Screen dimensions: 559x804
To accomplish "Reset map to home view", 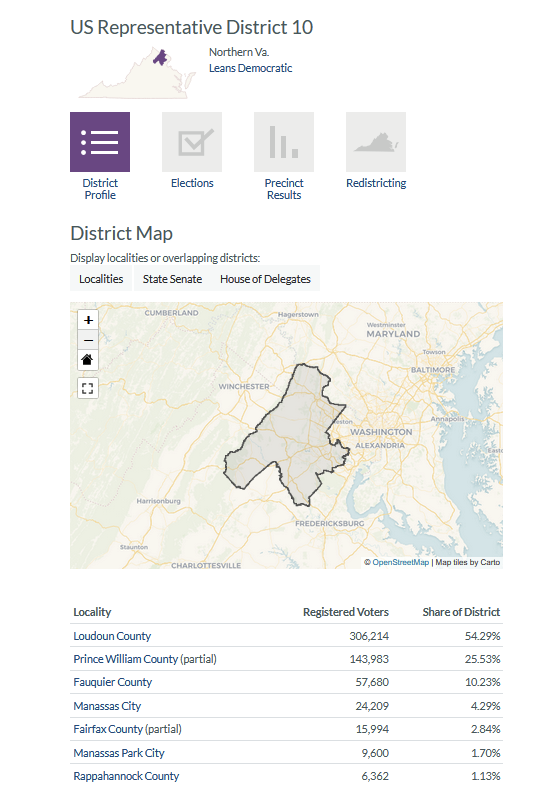I will click(x=88, y=360).
